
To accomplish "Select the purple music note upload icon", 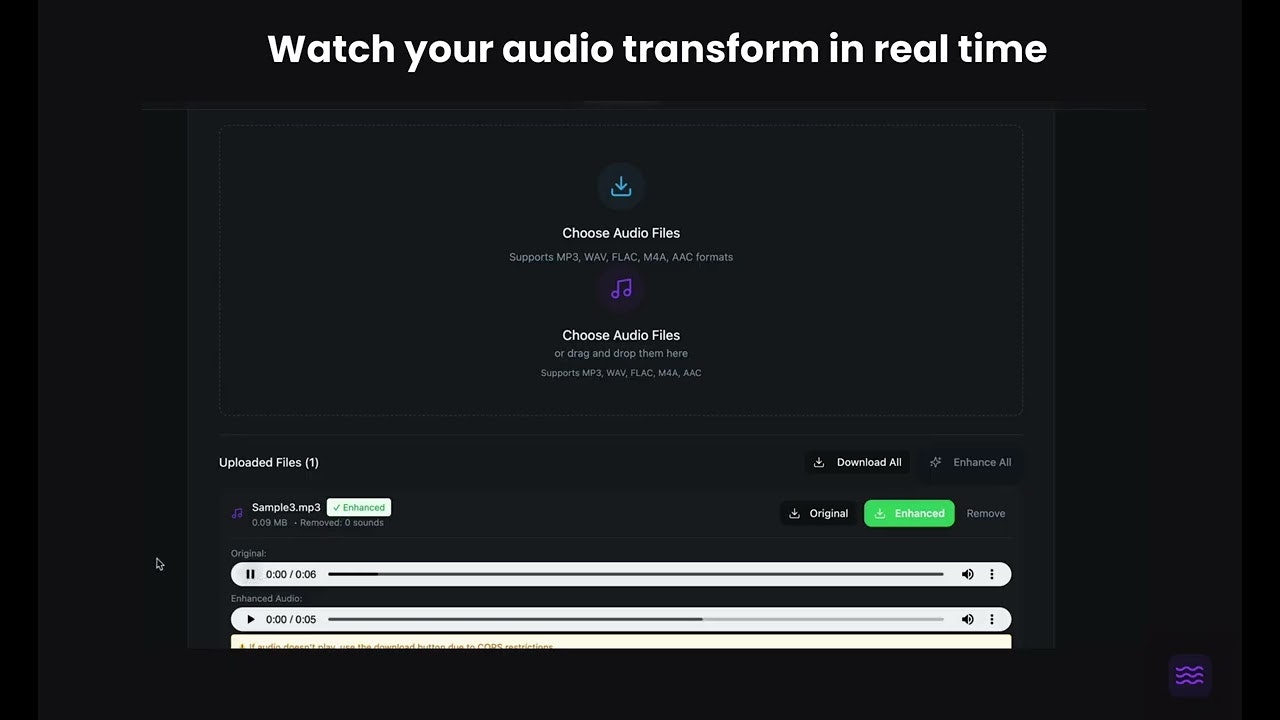I will (x=621, y=289).
